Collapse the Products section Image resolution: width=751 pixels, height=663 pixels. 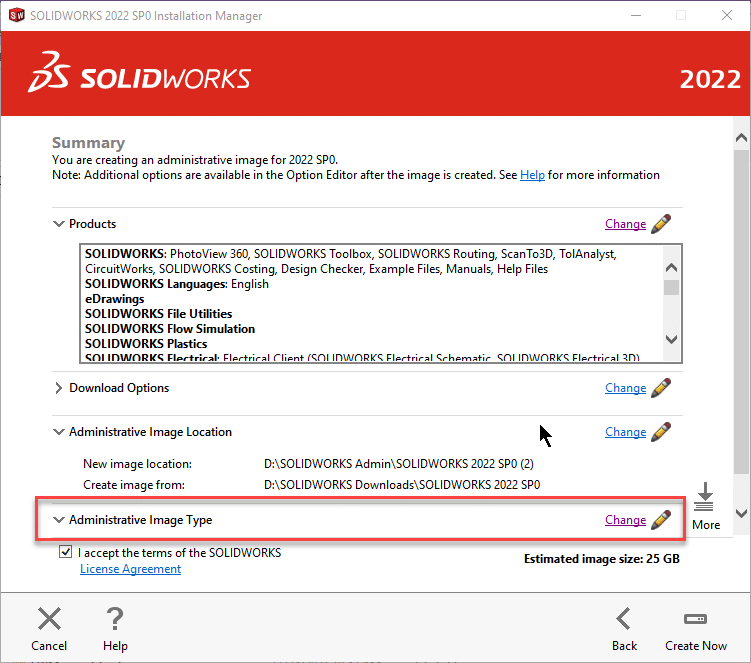[x=58, y=224]
